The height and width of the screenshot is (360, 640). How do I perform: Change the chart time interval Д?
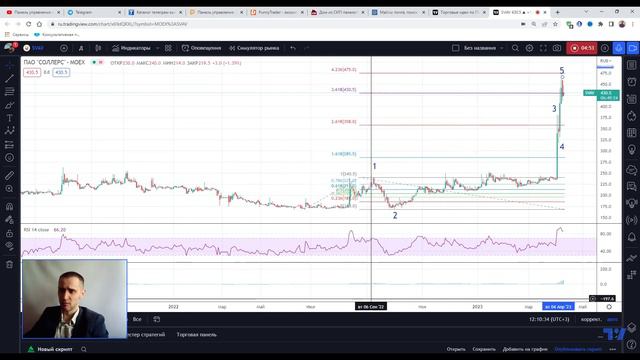pyautogui.click(x=81, y=48)
